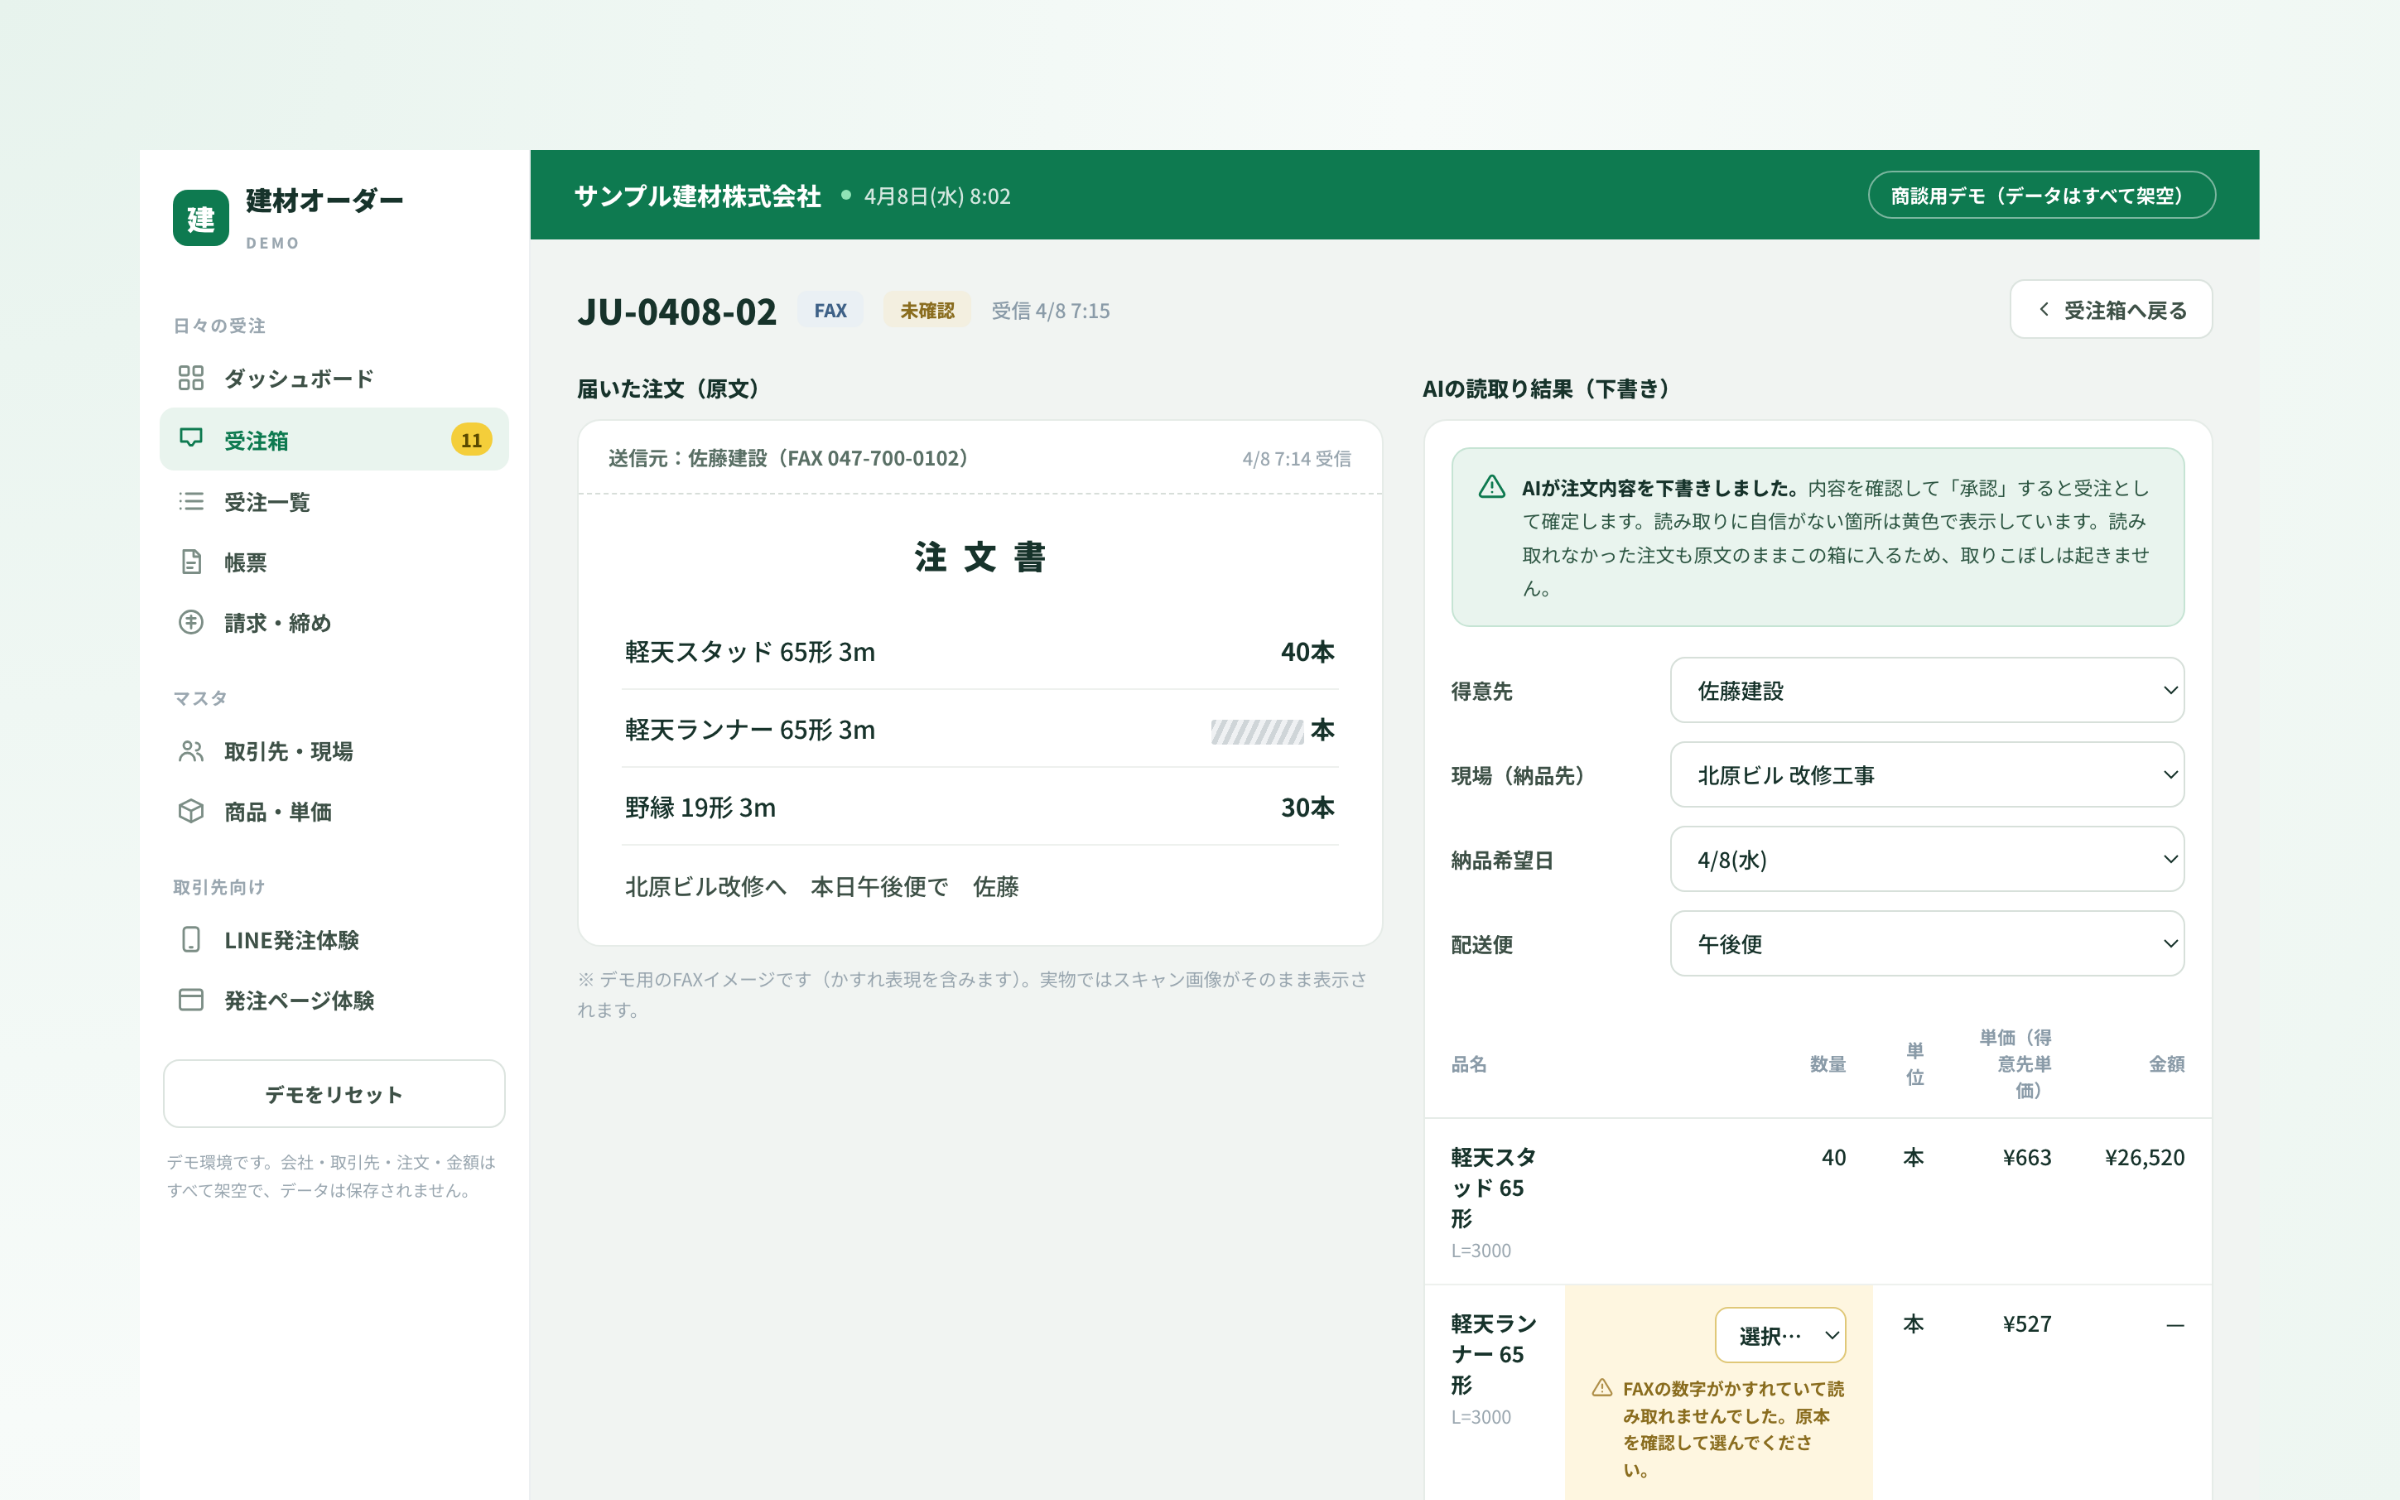
Task: Click the 30本 quantity in the fax
Action: click(1307, 808)
